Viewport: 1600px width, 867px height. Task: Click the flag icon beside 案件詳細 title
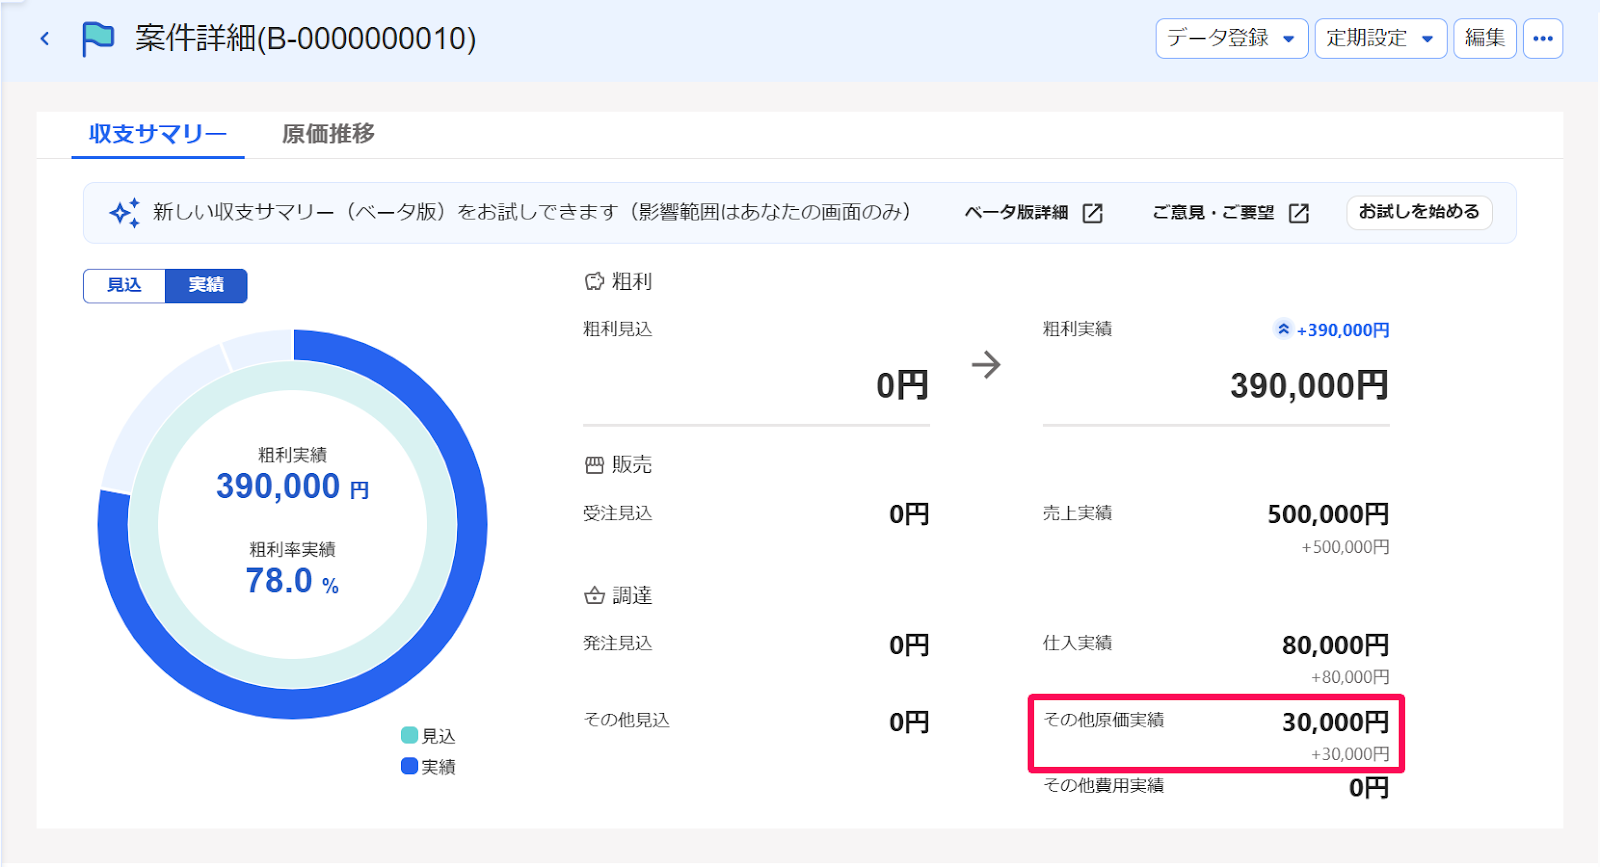pos(98,39)
